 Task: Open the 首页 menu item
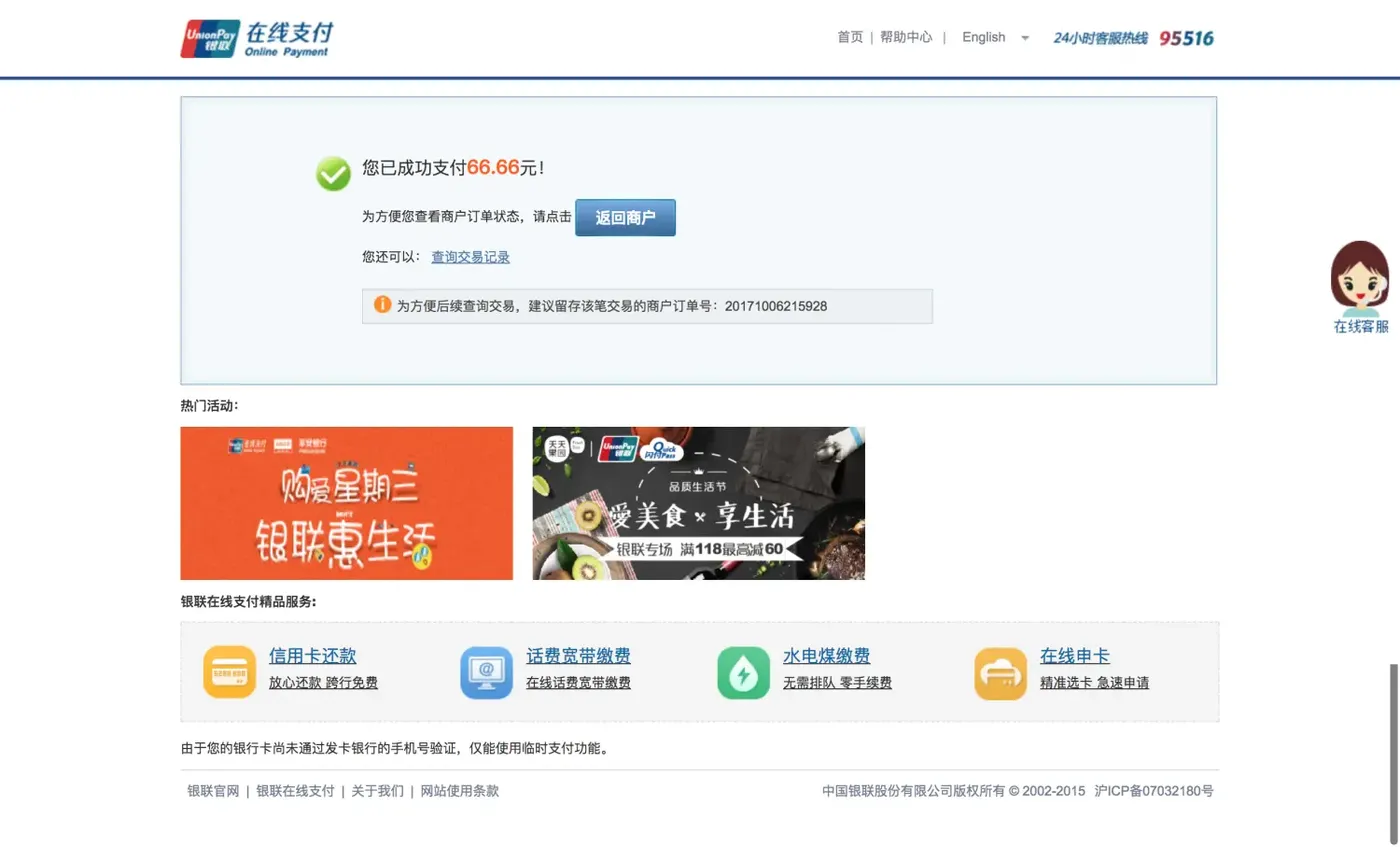pos(849,37)
